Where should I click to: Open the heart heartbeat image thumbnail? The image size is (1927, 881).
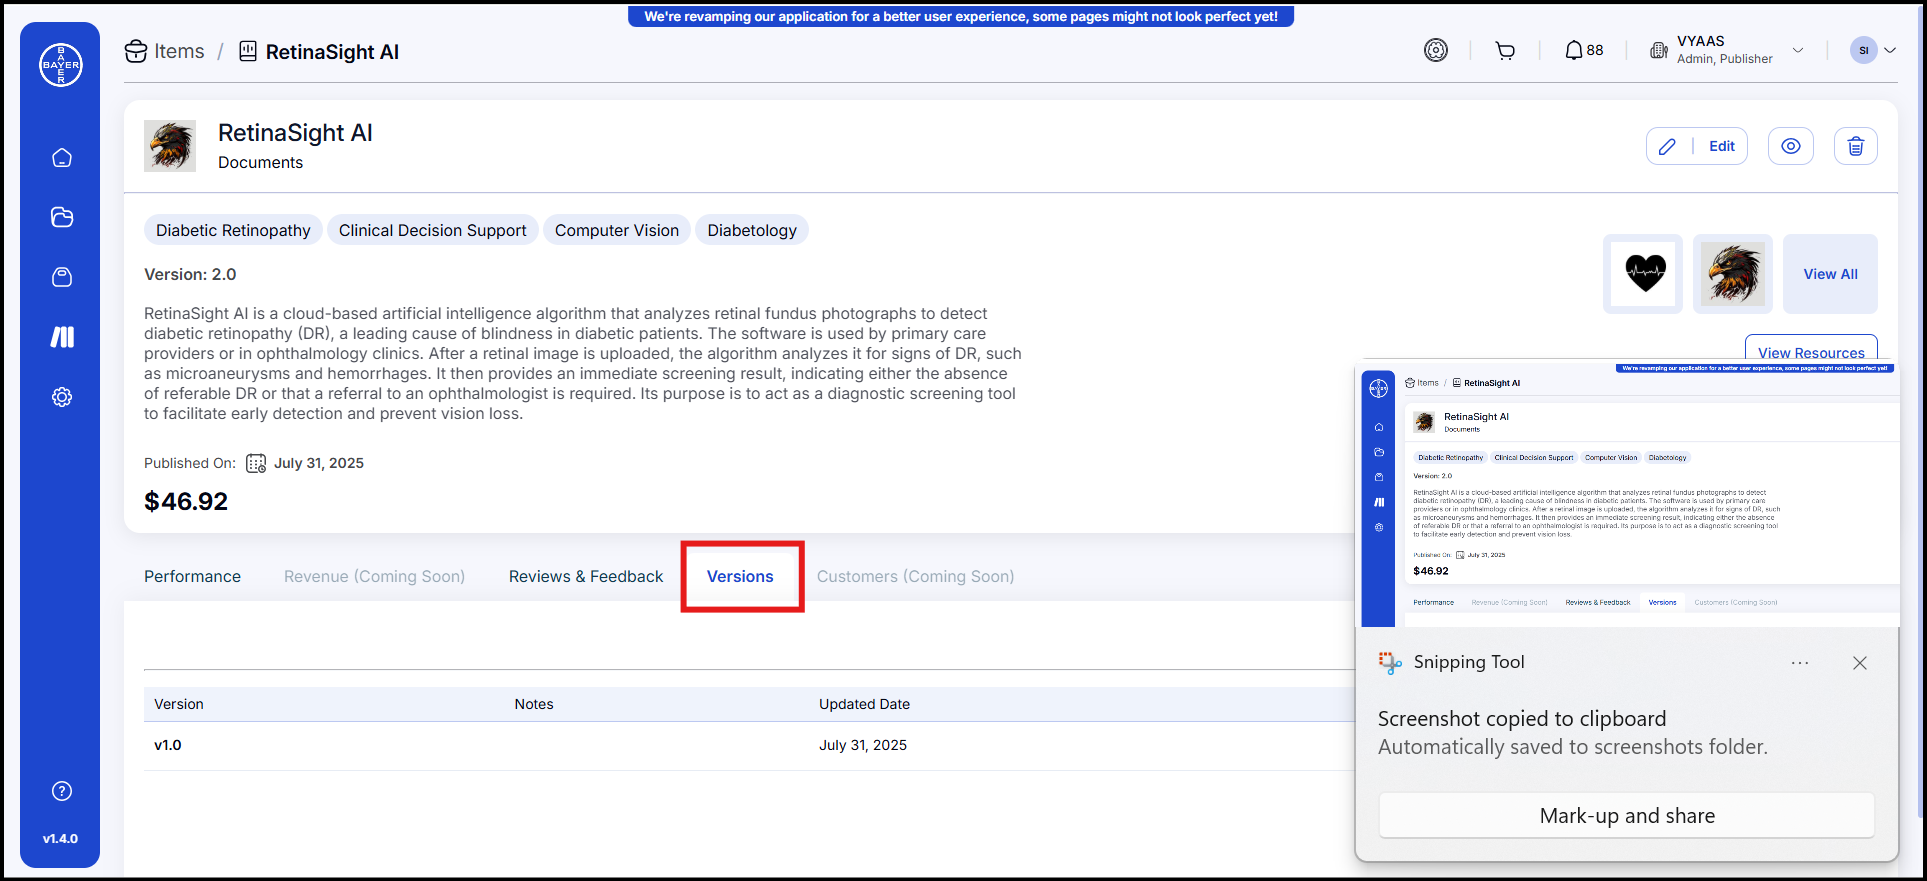[1643, 274]
